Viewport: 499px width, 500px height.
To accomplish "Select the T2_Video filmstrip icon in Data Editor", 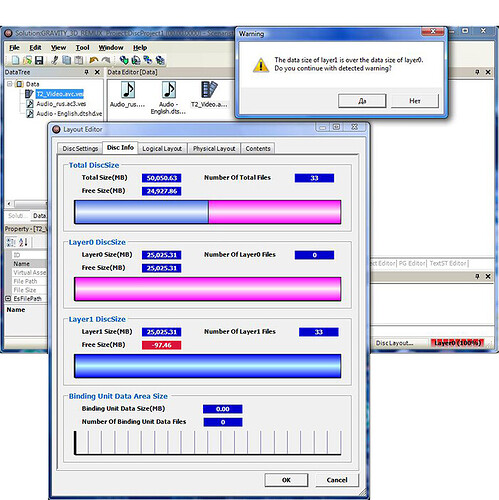I will coord(209,90).
